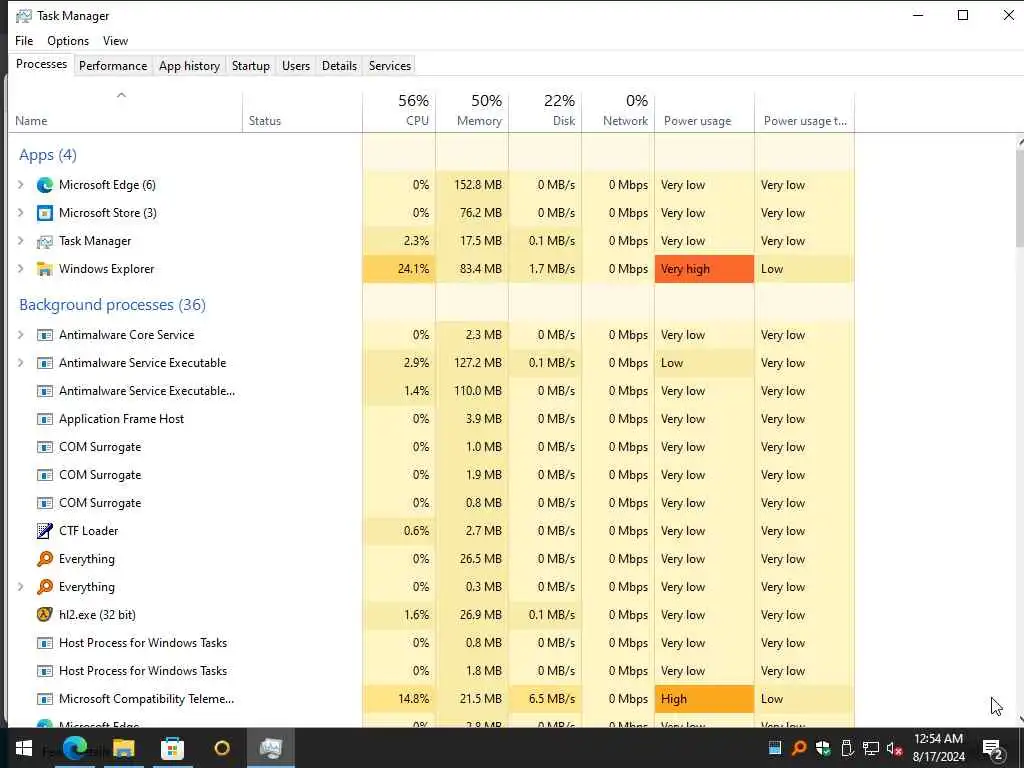Expand the Antimalware Core Service entry
The width and height of the screenshot is (1024, 768).
[x=20, y=335]
